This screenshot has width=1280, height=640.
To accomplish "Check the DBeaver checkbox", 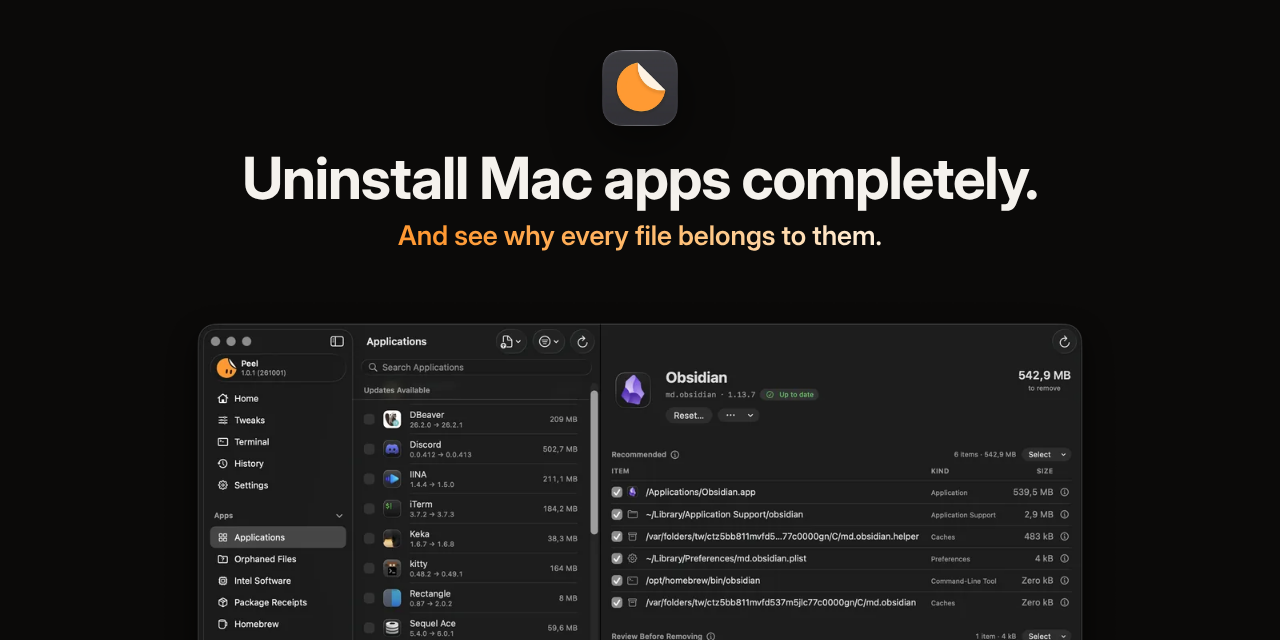I will [369, 419].
